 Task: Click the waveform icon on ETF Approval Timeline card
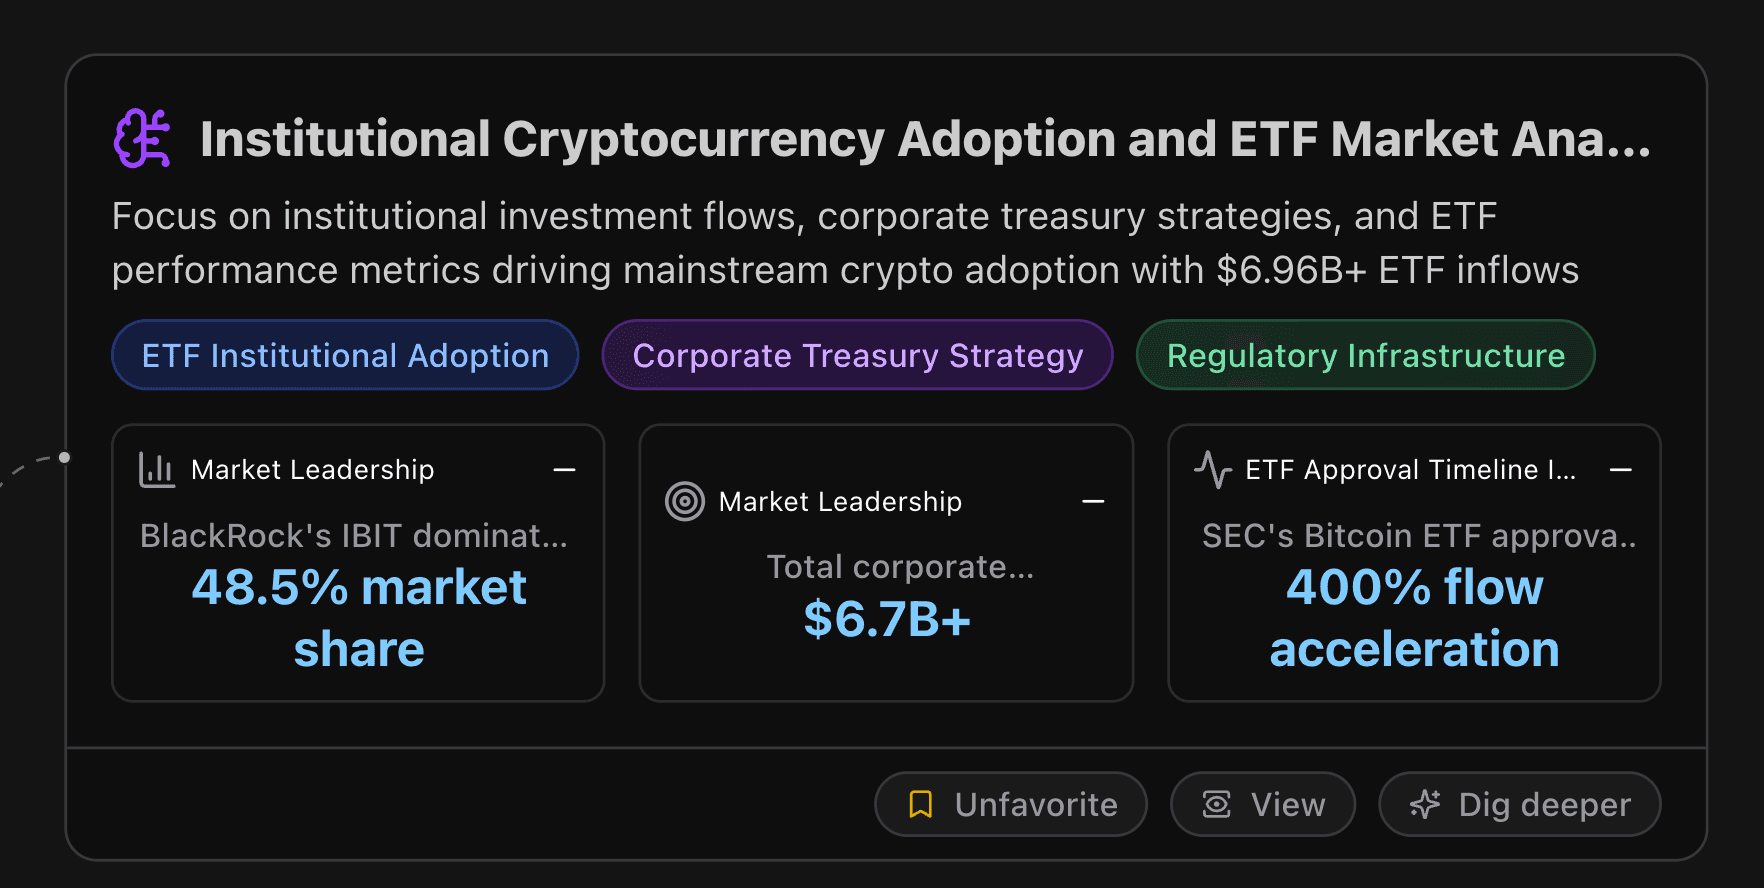pos(1213,469)
